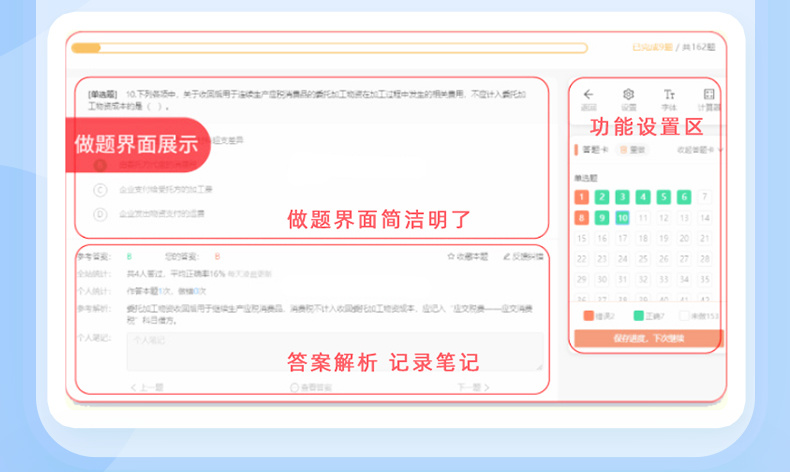790x472 pixels.
Task: Select the 答题卡 tab label
Action: tap(595, 150)
